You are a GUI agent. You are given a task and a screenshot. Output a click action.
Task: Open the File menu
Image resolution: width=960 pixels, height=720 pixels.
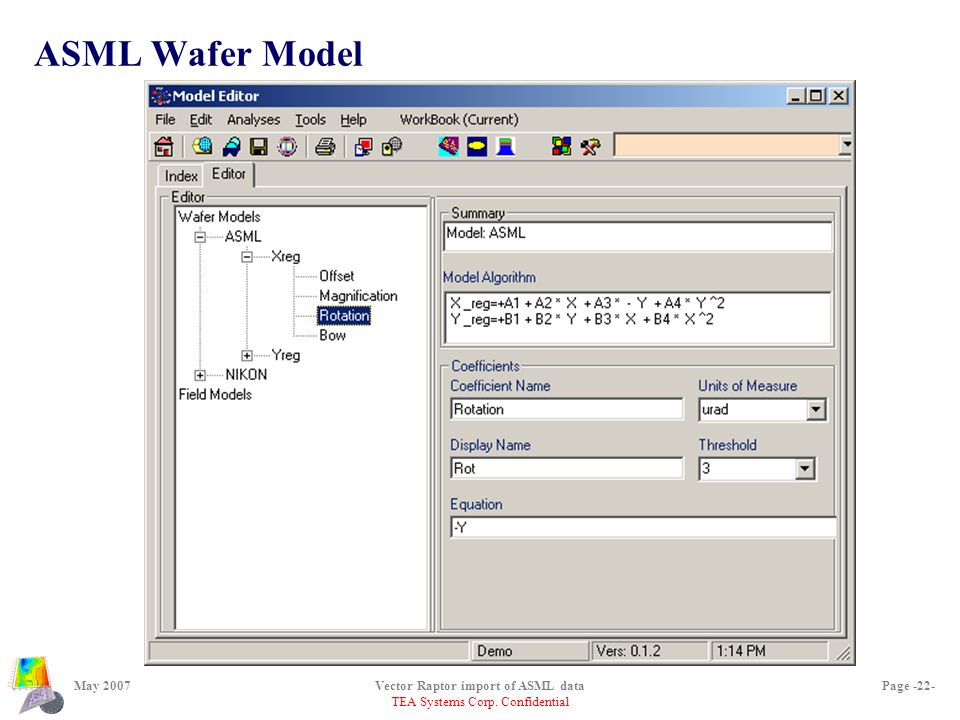tap(165, 119)
